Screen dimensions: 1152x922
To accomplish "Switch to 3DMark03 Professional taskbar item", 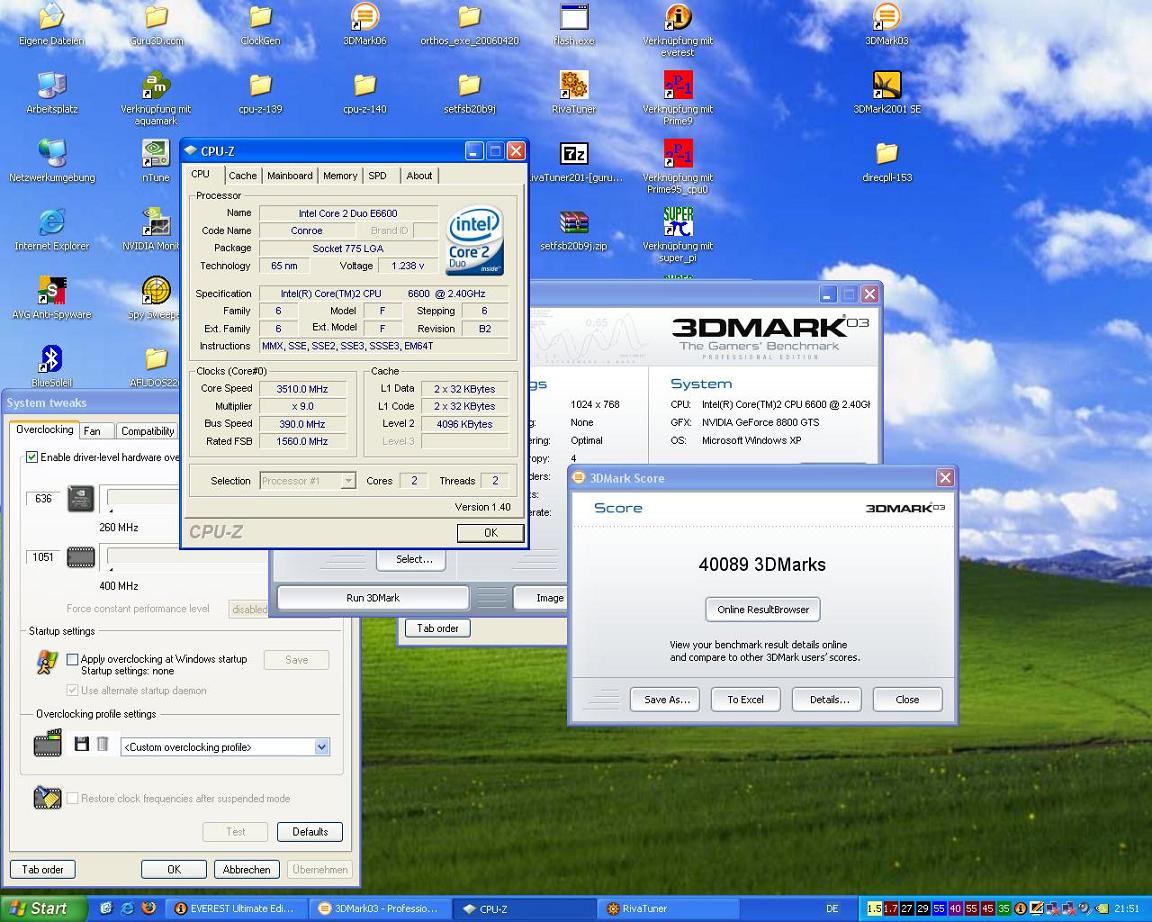I will [x=379, y=909].
